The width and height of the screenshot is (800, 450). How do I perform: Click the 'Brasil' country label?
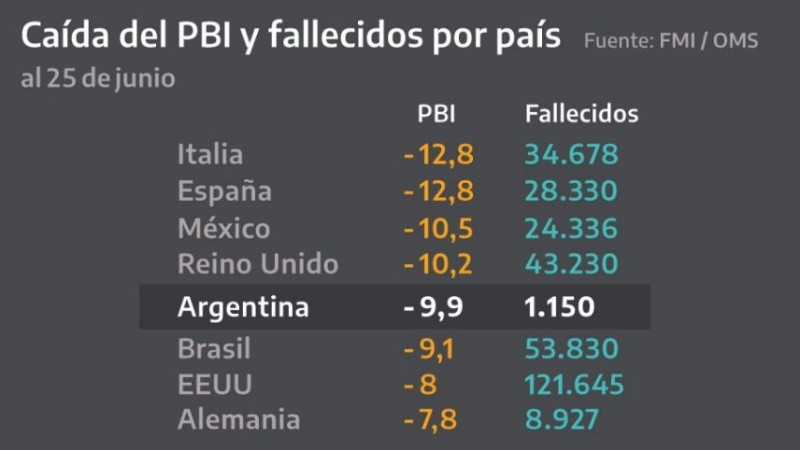click(214, 349)
